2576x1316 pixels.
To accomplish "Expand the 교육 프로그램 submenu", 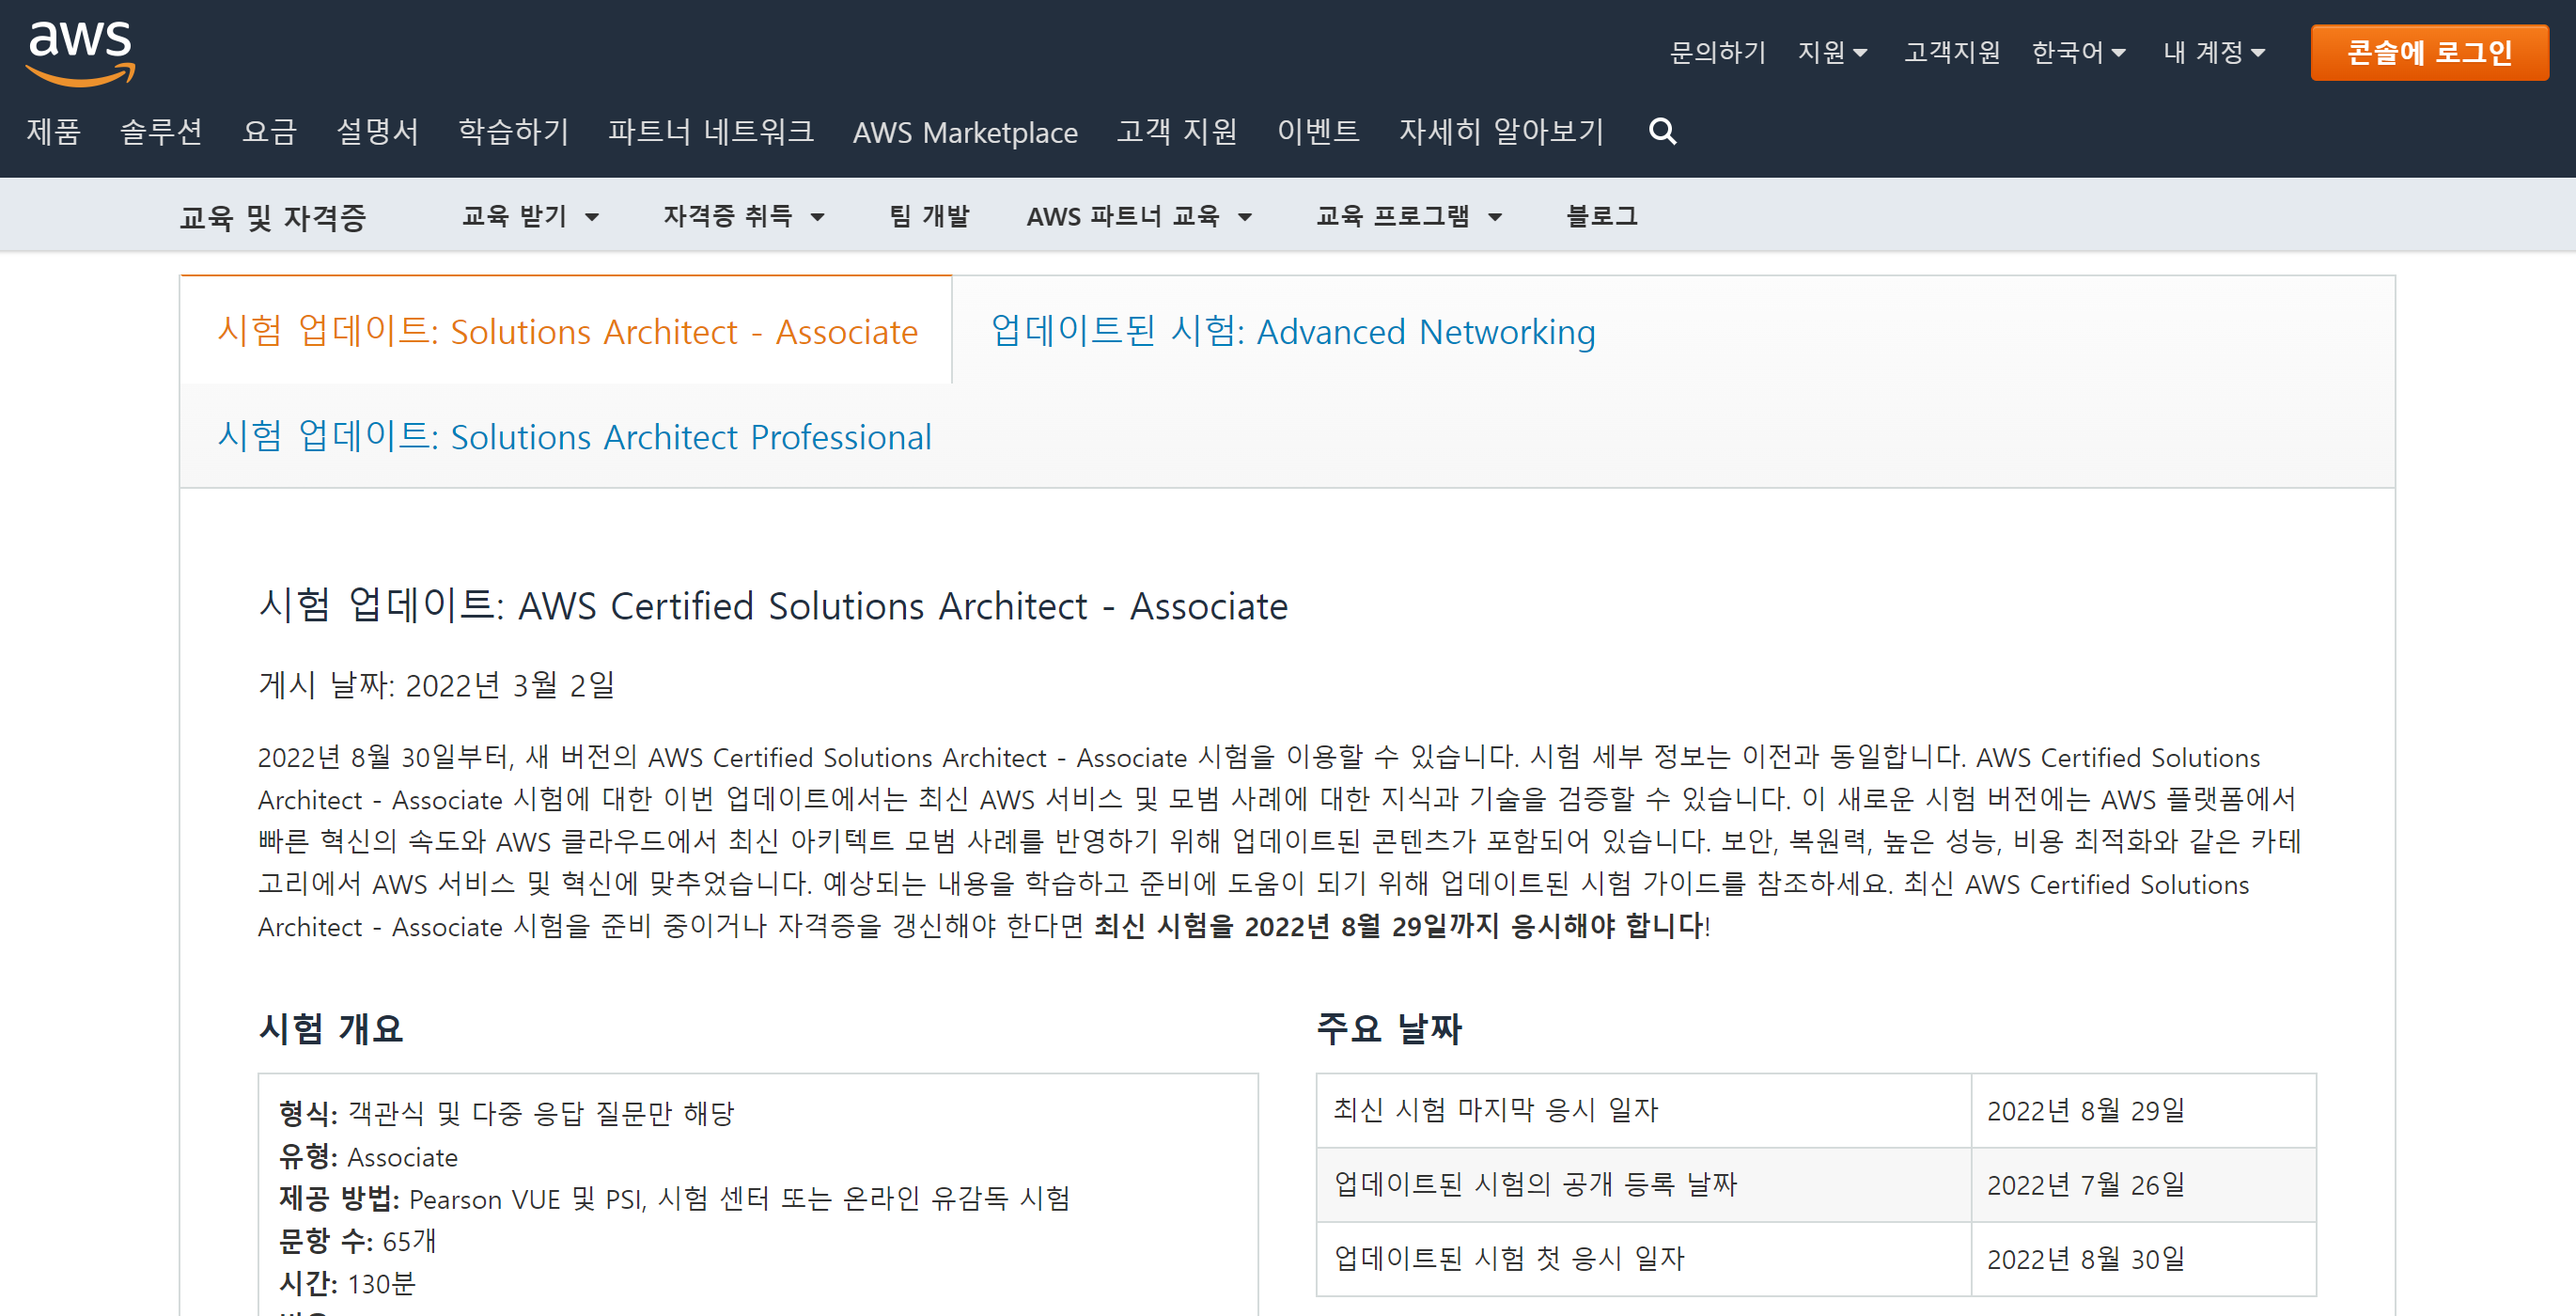I will (1408, 216).
